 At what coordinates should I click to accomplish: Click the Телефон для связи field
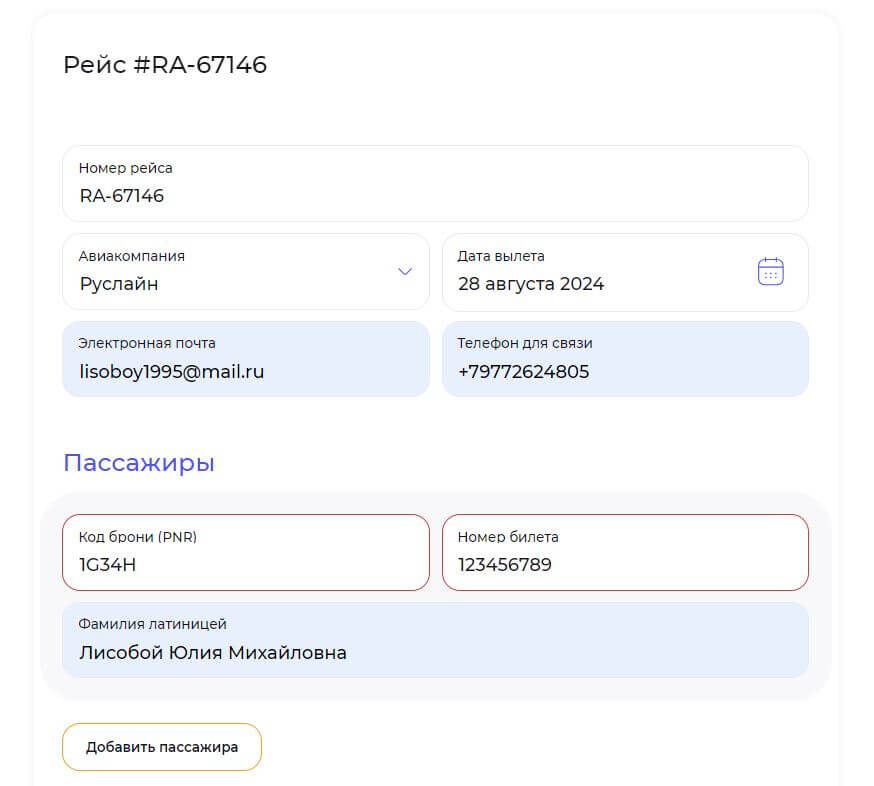tap(625, 359)
